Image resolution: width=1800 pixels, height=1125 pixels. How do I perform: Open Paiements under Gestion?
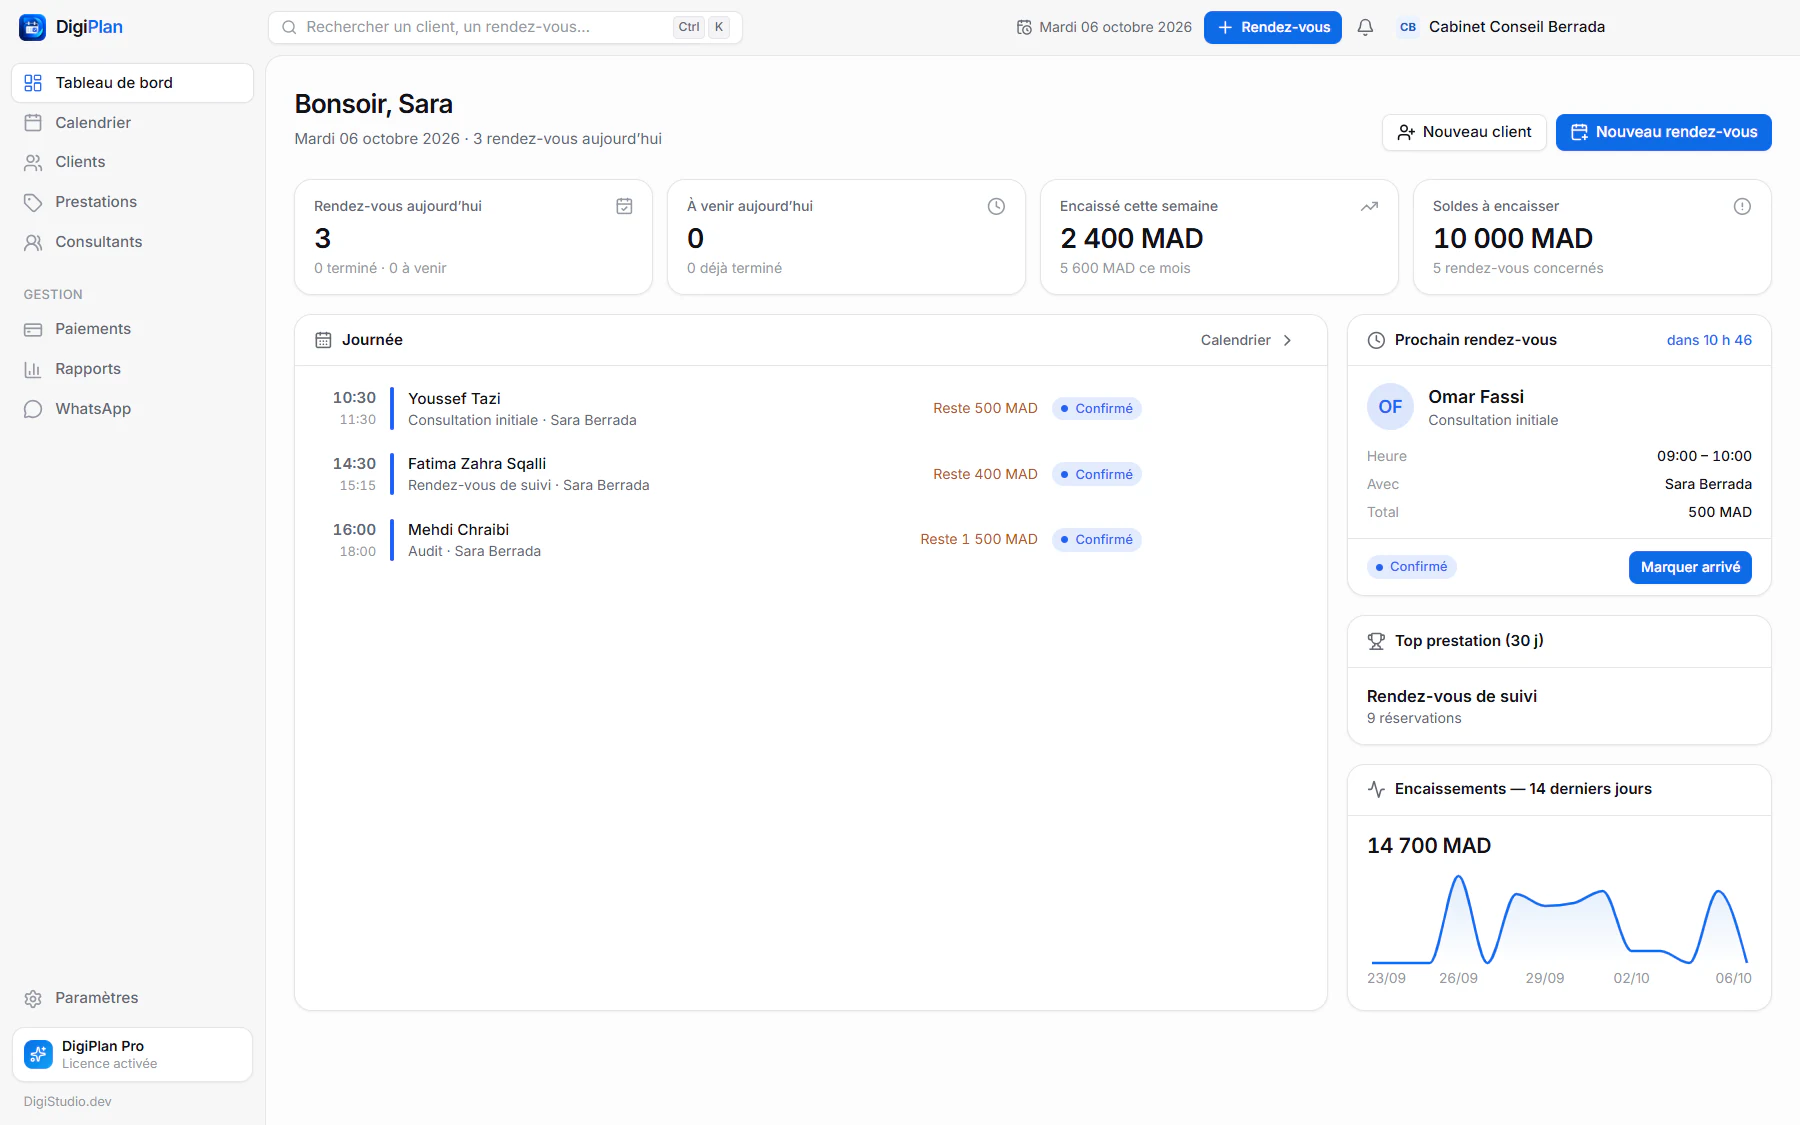click(132, 329)
